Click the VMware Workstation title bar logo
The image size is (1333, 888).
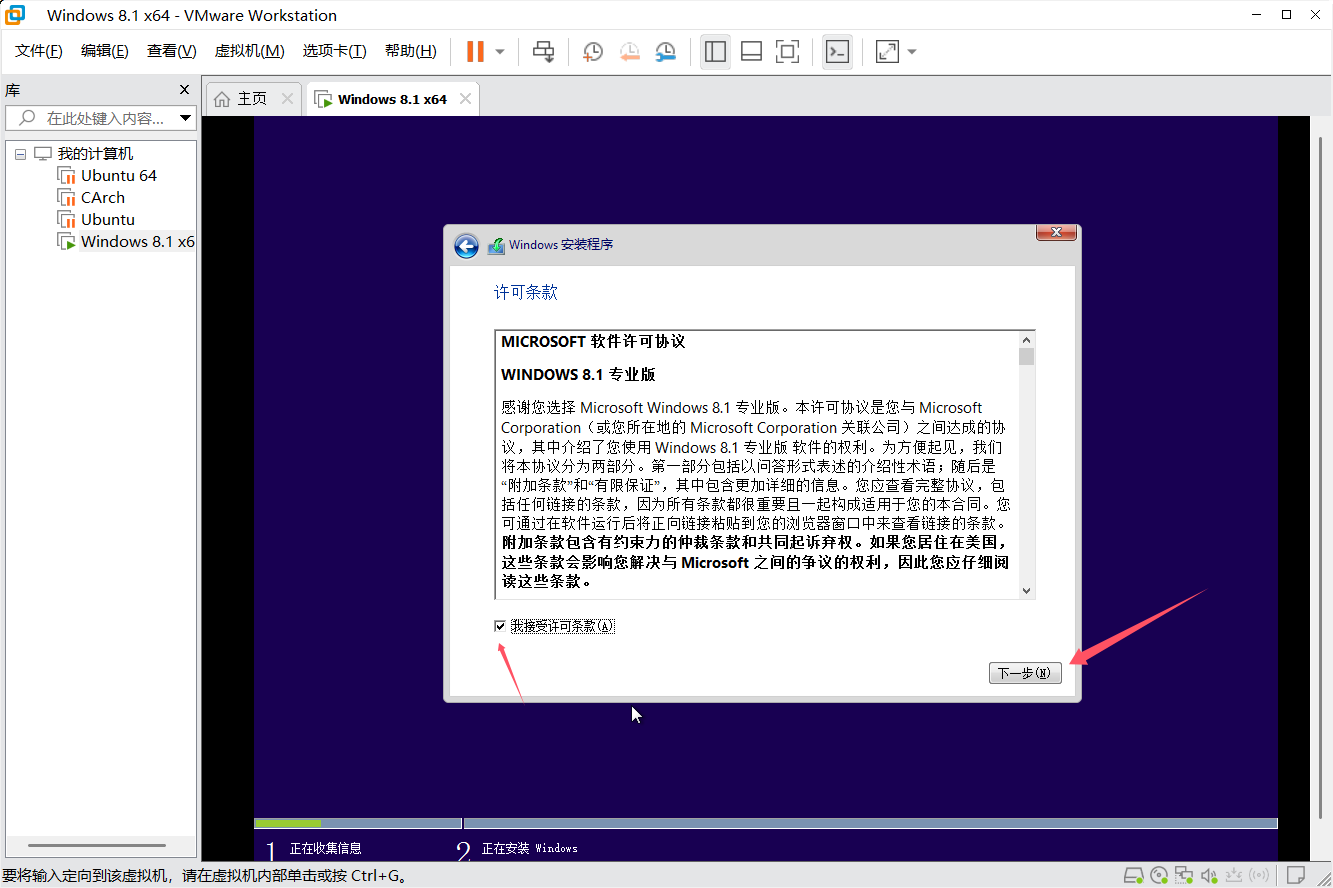click(14, 15)
